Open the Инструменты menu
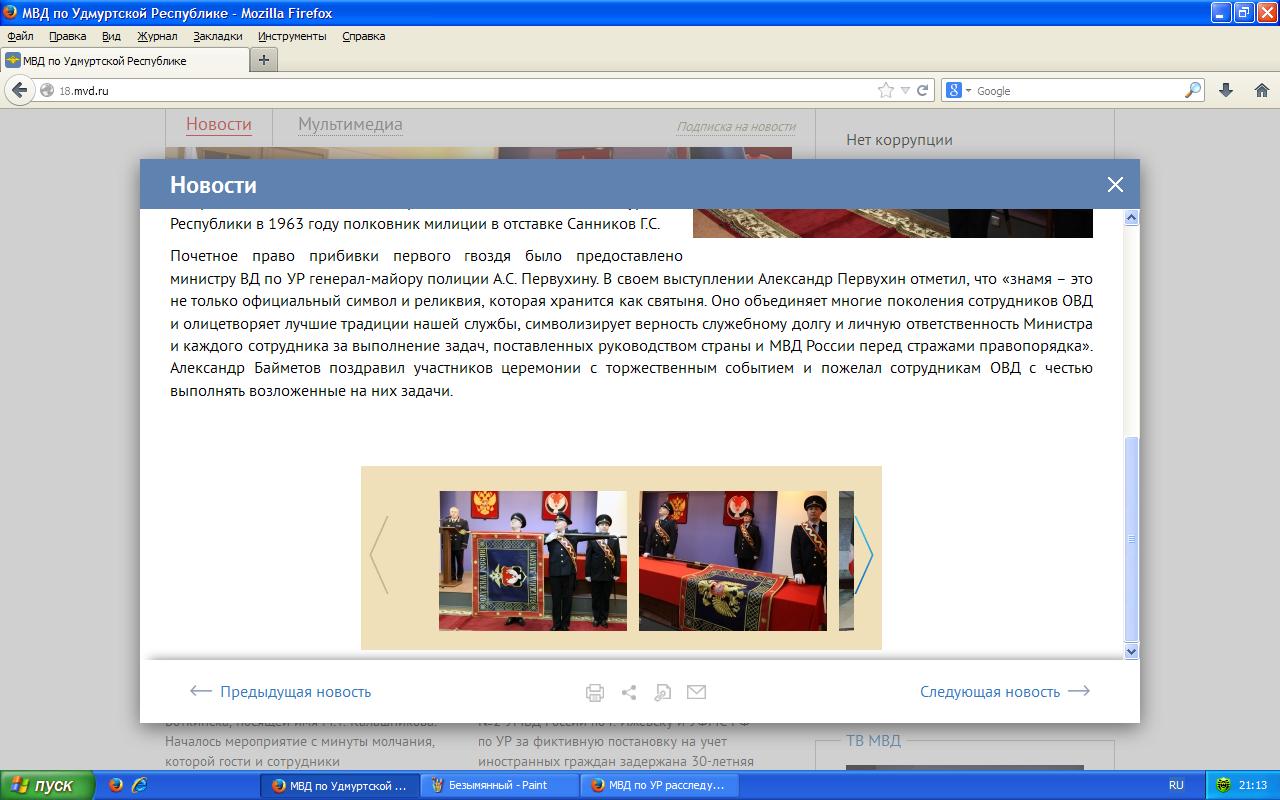 [x=292, y=36]
